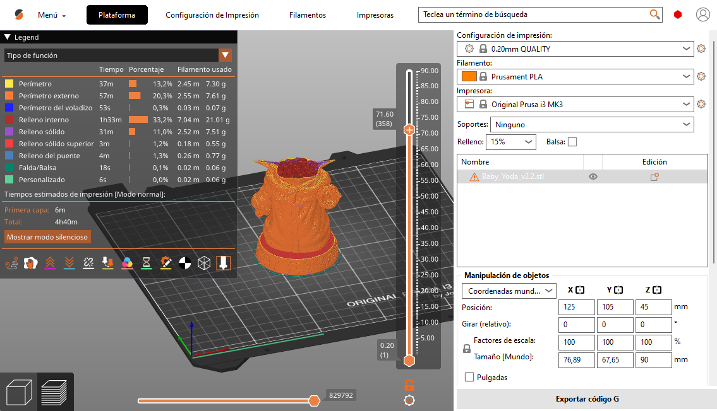717x411 pixels.
Task: Toggle visibility eye for Baby_Yoda_v2.2.stl
Action: [x=593, y=176]
